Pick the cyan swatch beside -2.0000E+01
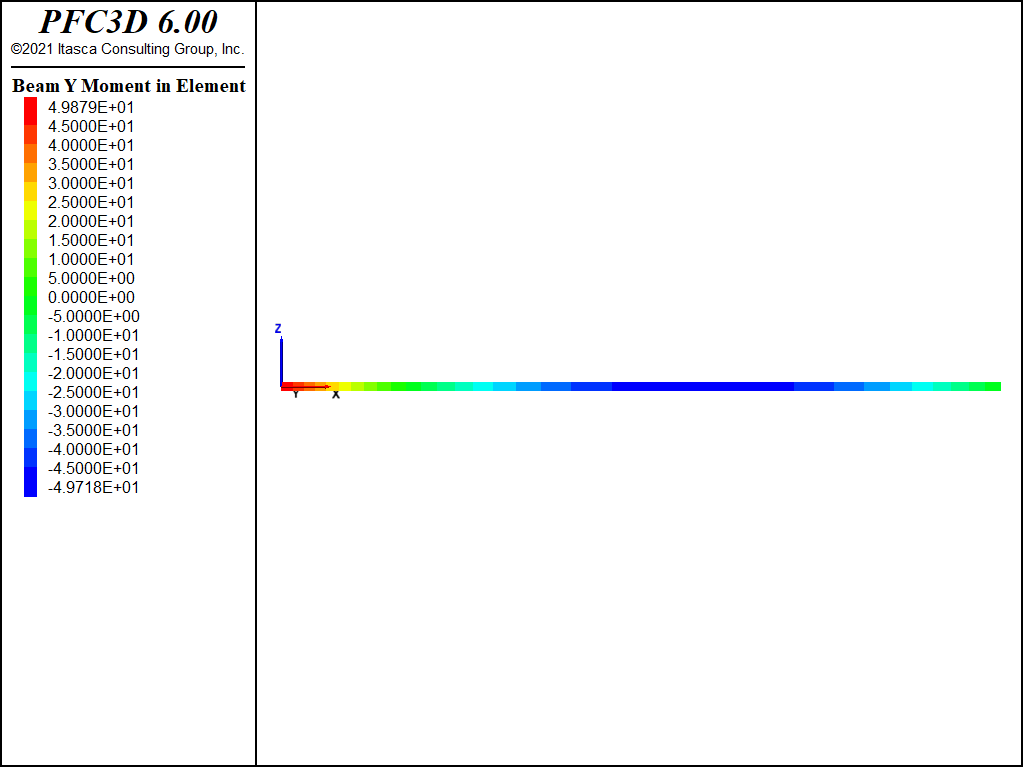 tap(31, 381)
